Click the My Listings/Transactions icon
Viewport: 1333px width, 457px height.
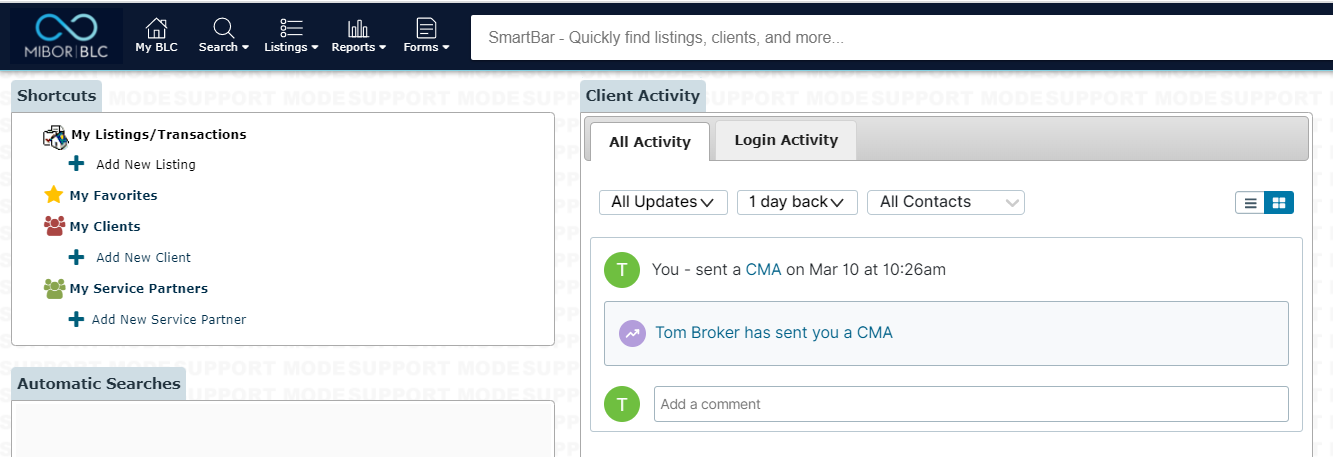[x=55, y=137]
